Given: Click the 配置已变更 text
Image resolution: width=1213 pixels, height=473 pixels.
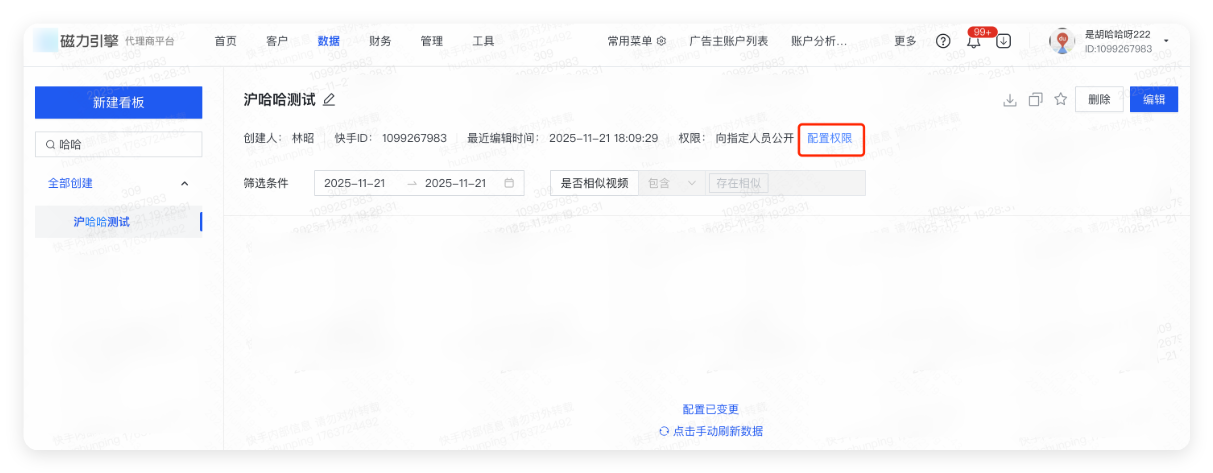Looking at the screenshot, I should pos(711,409).
